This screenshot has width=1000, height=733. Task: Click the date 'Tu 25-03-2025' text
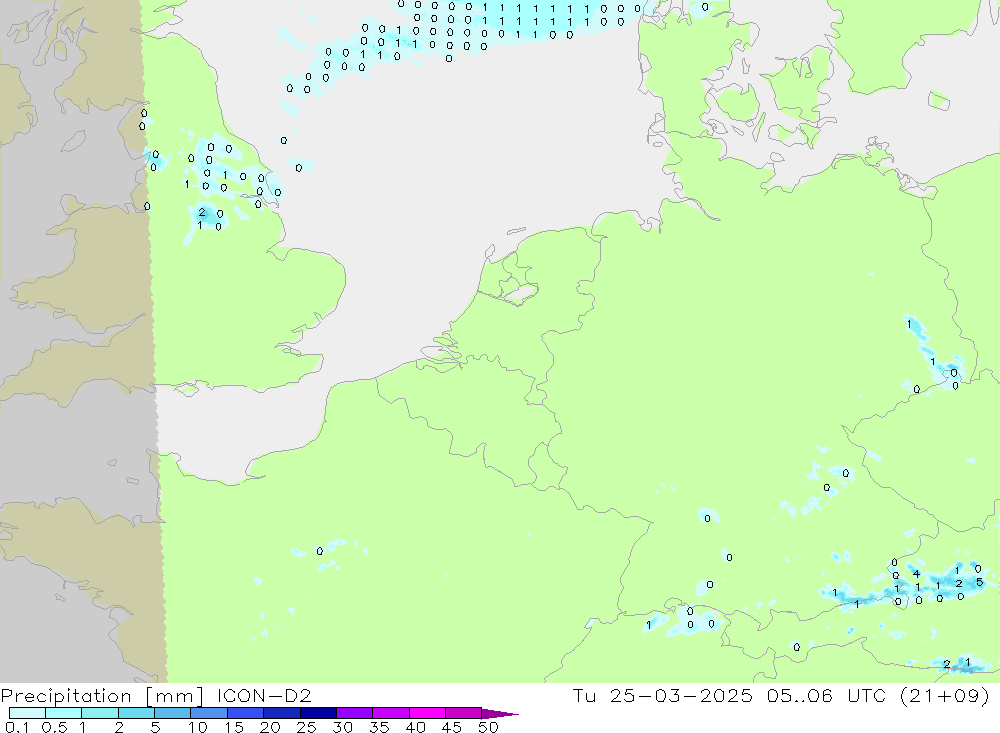point(662,695)
